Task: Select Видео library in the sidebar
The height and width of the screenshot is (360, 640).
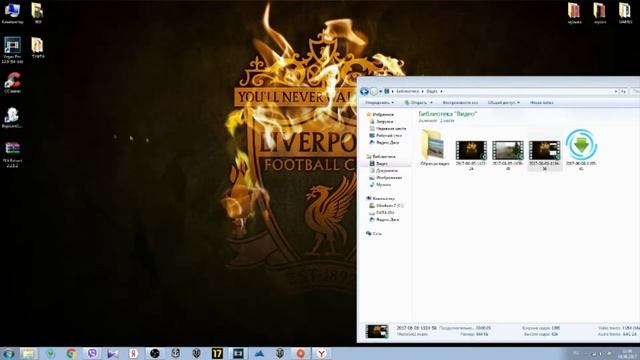Action: coord(379,164)
